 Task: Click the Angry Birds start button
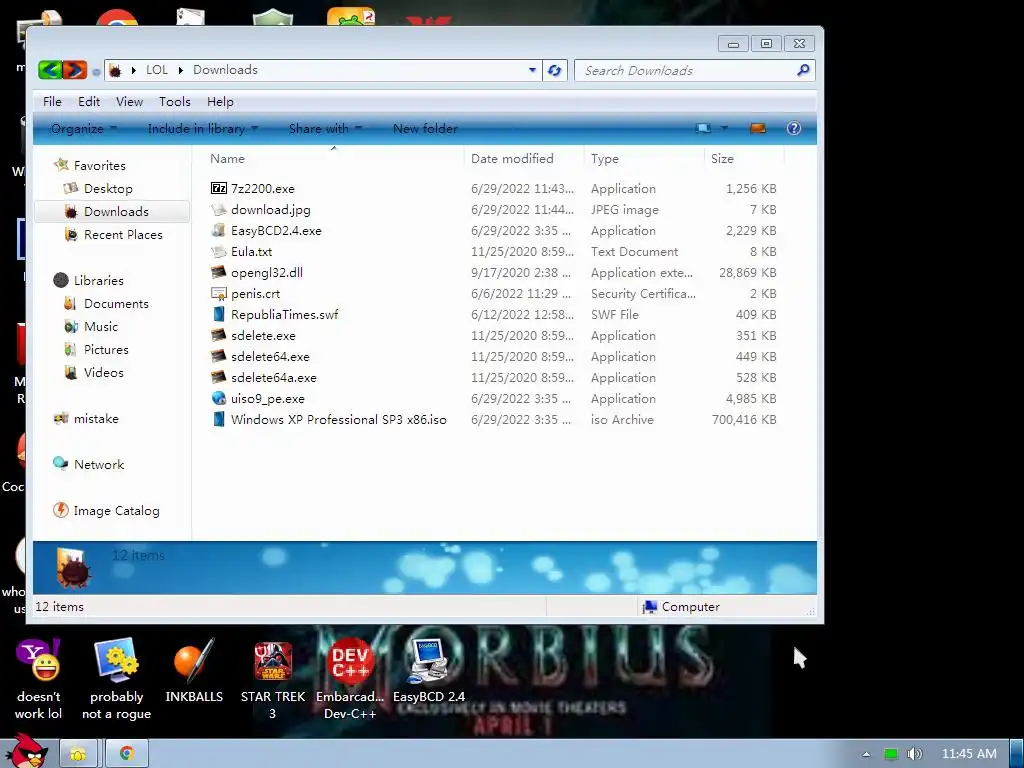[x=27, y=752]
